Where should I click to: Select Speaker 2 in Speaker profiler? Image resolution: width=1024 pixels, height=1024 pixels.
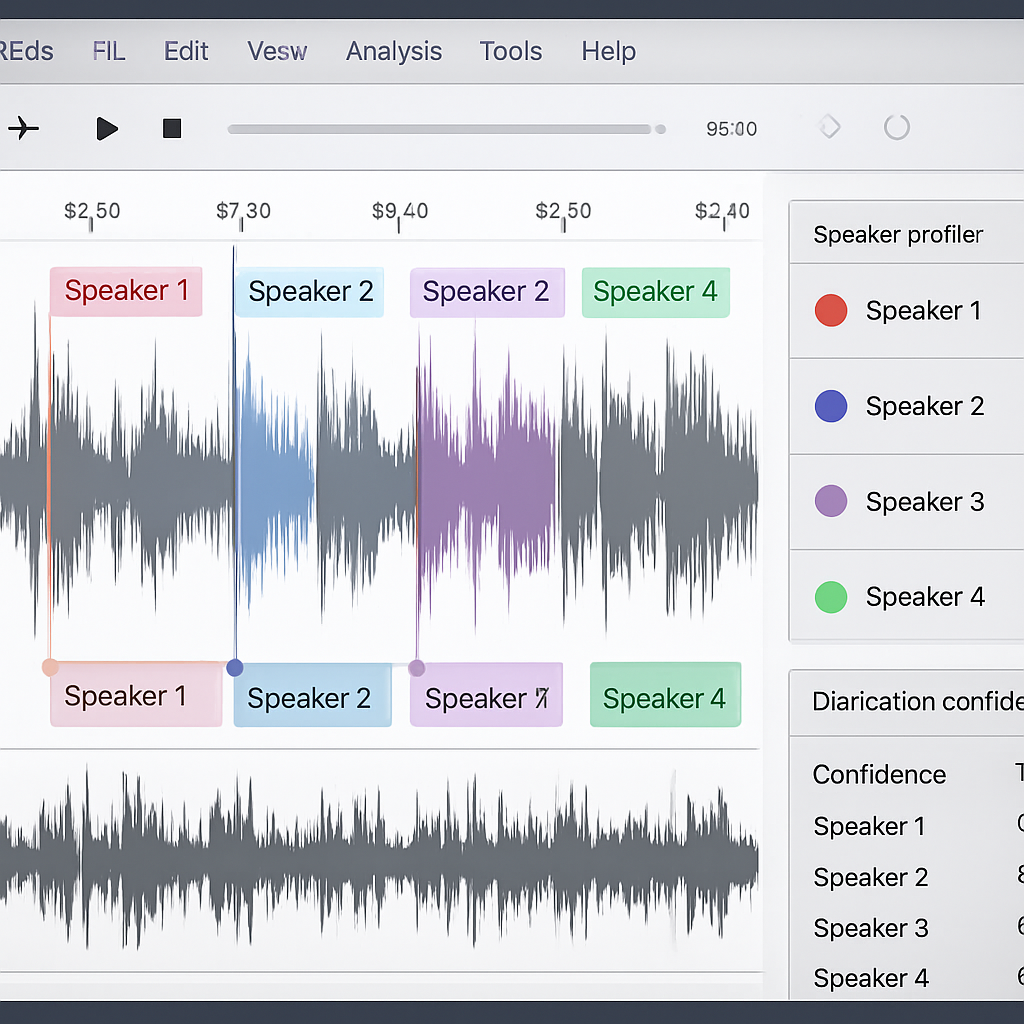coord(906,406)
